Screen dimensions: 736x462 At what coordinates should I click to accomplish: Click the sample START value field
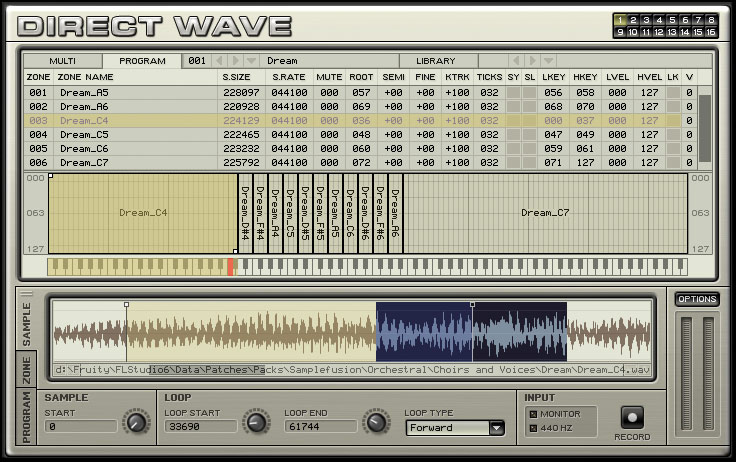pos(81,426)
